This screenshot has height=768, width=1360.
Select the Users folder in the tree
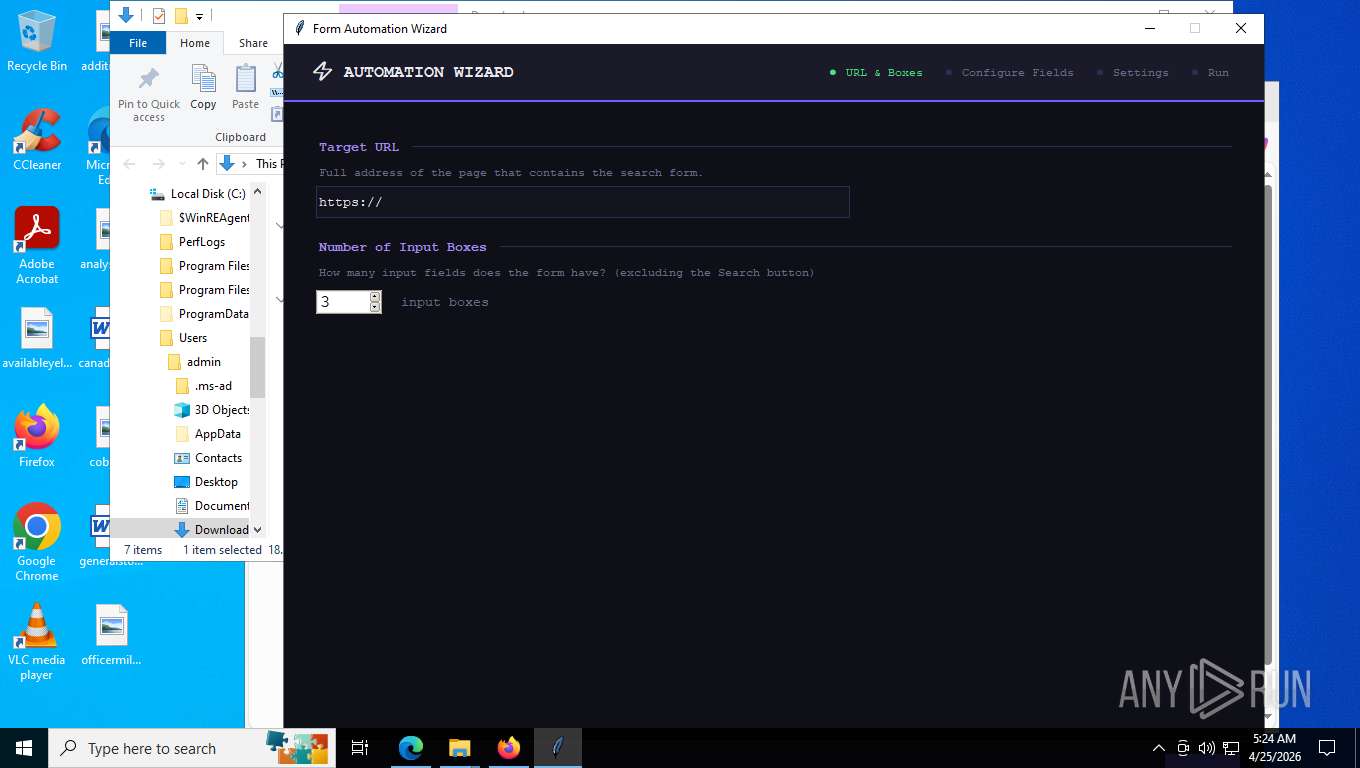tap(183, 338)
